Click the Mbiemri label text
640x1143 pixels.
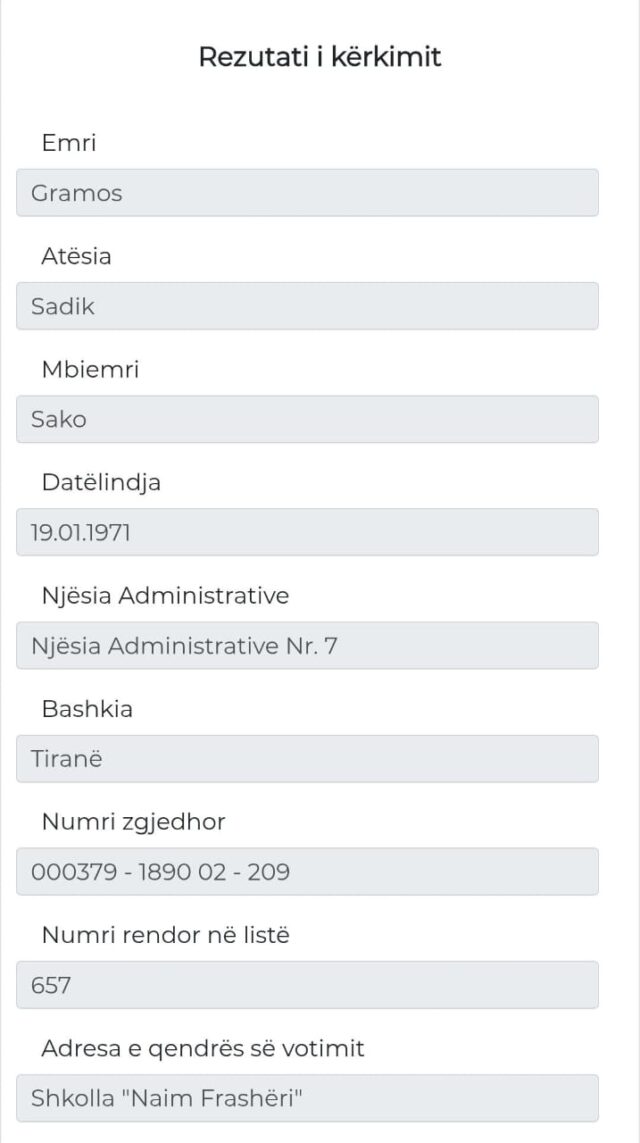click(90, 369)
